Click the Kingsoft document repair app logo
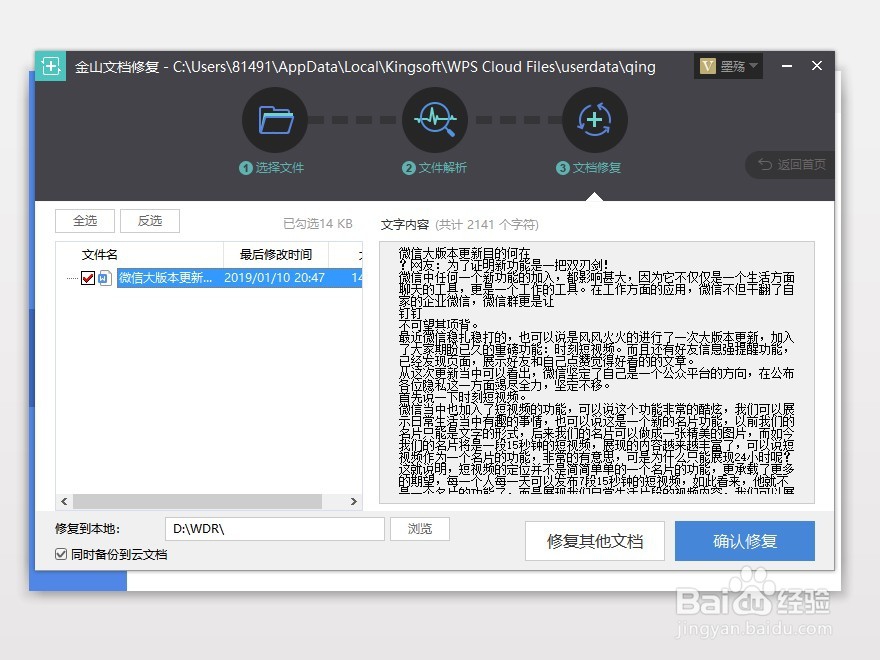Image resolution: width=880 pixels, height=660 pixels. [x=51, y=66]
